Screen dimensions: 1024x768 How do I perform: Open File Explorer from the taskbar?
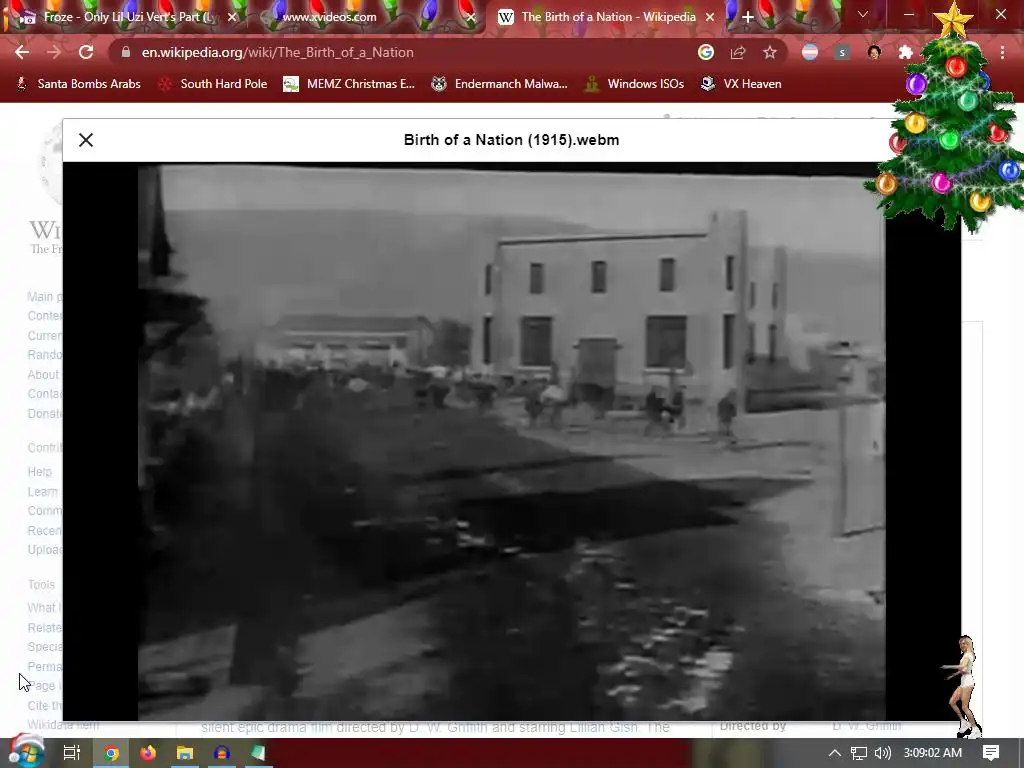pyautogui.click(x=185, y=753)
